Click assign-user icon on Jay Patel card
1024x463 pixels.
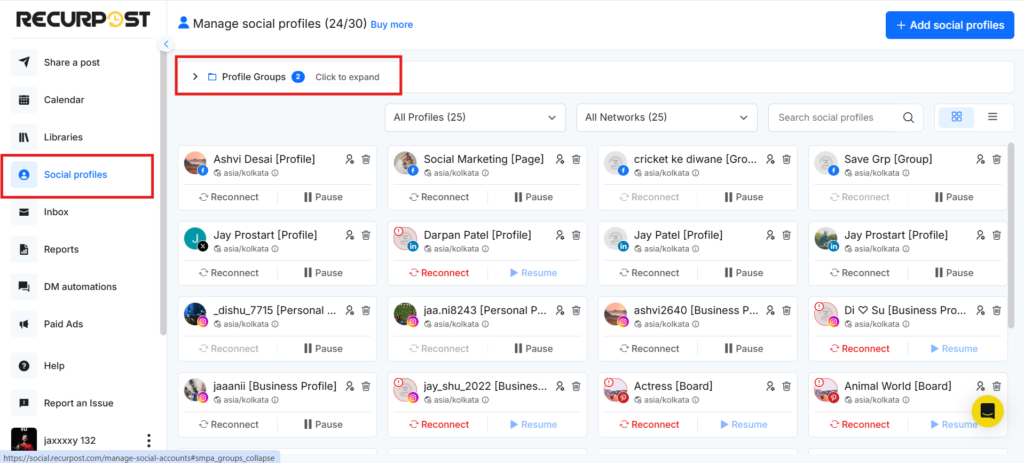pyautogui.click(x=770, y=234)
